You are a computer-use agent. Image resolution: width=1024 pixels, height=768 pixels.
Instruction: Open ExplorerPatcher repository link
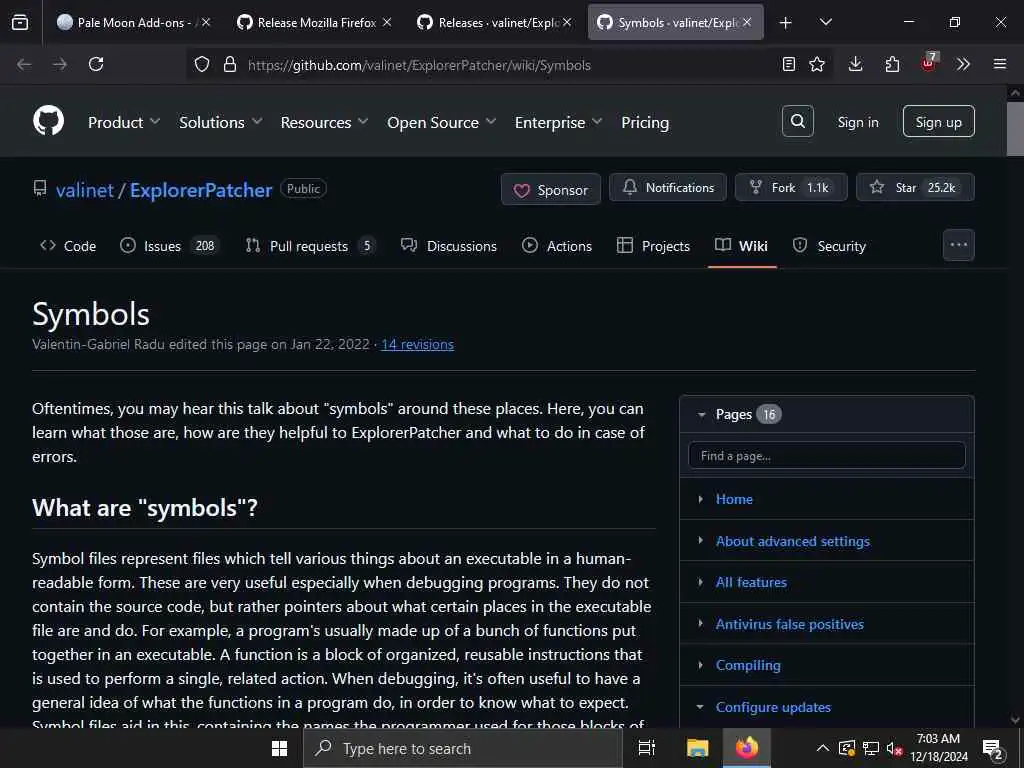pos(200,190)
